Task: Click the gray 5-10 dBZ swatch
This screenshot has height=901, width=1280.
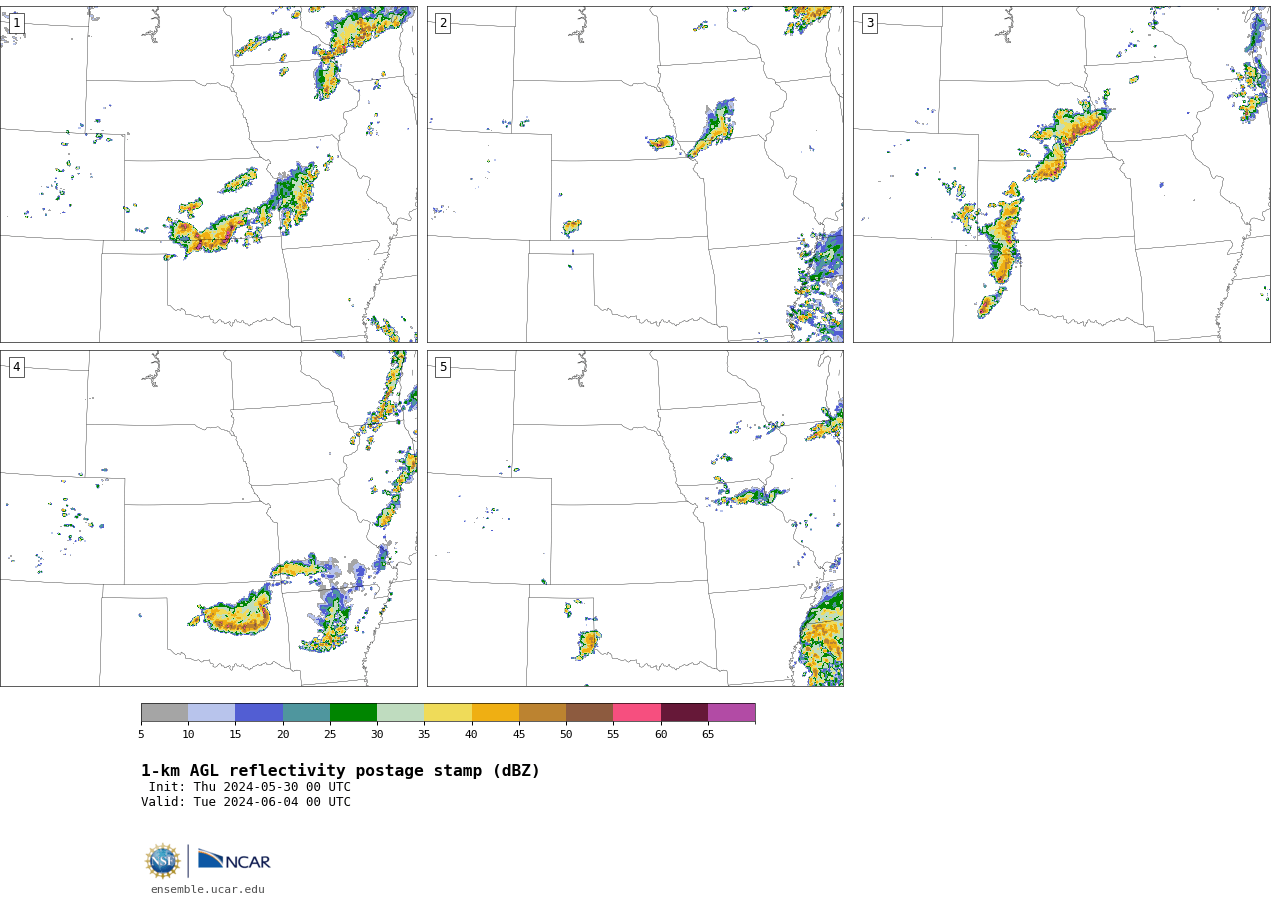Action: [164, 712]
